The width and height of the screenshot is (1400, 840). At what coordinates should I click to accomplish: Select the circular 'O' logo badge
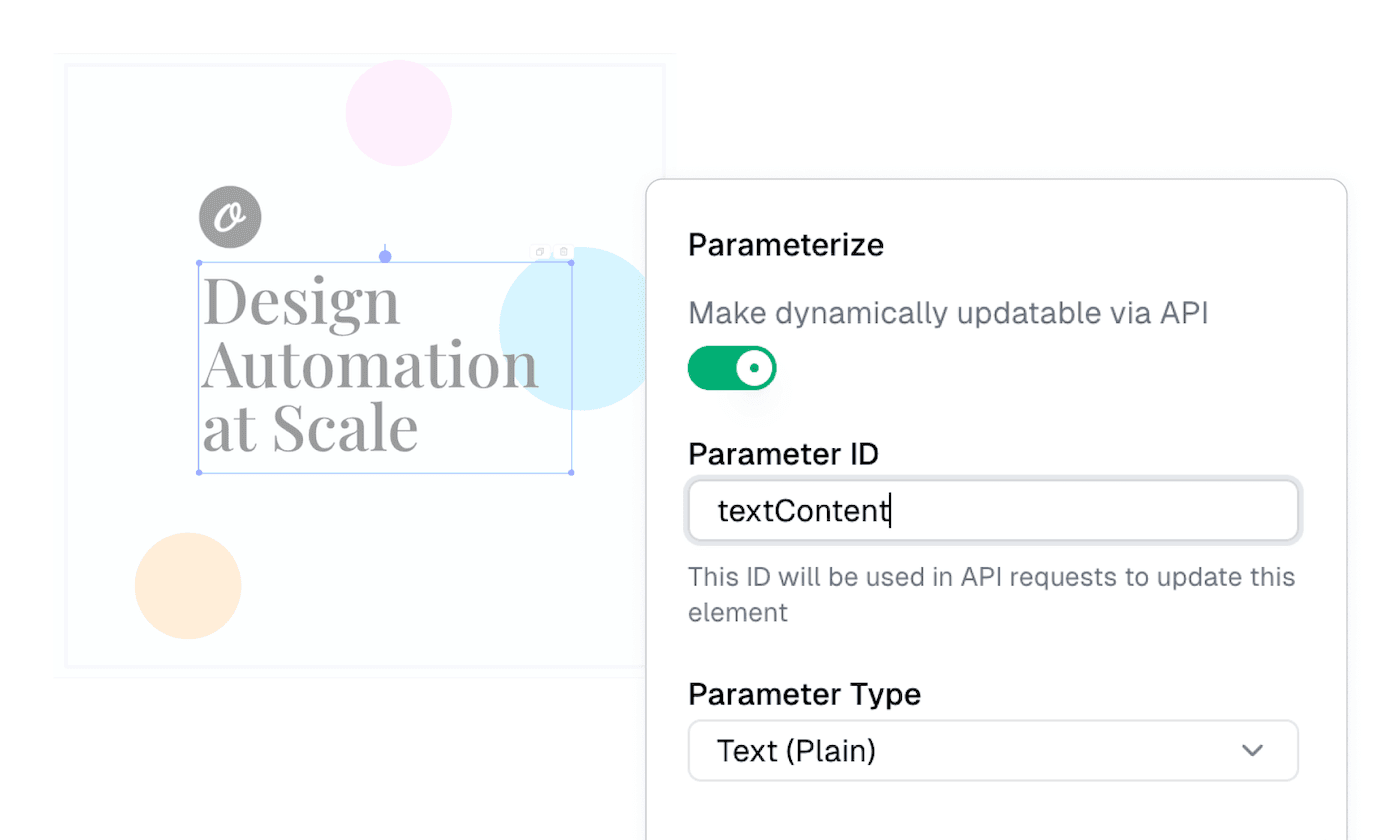click(x=230, y=216)
